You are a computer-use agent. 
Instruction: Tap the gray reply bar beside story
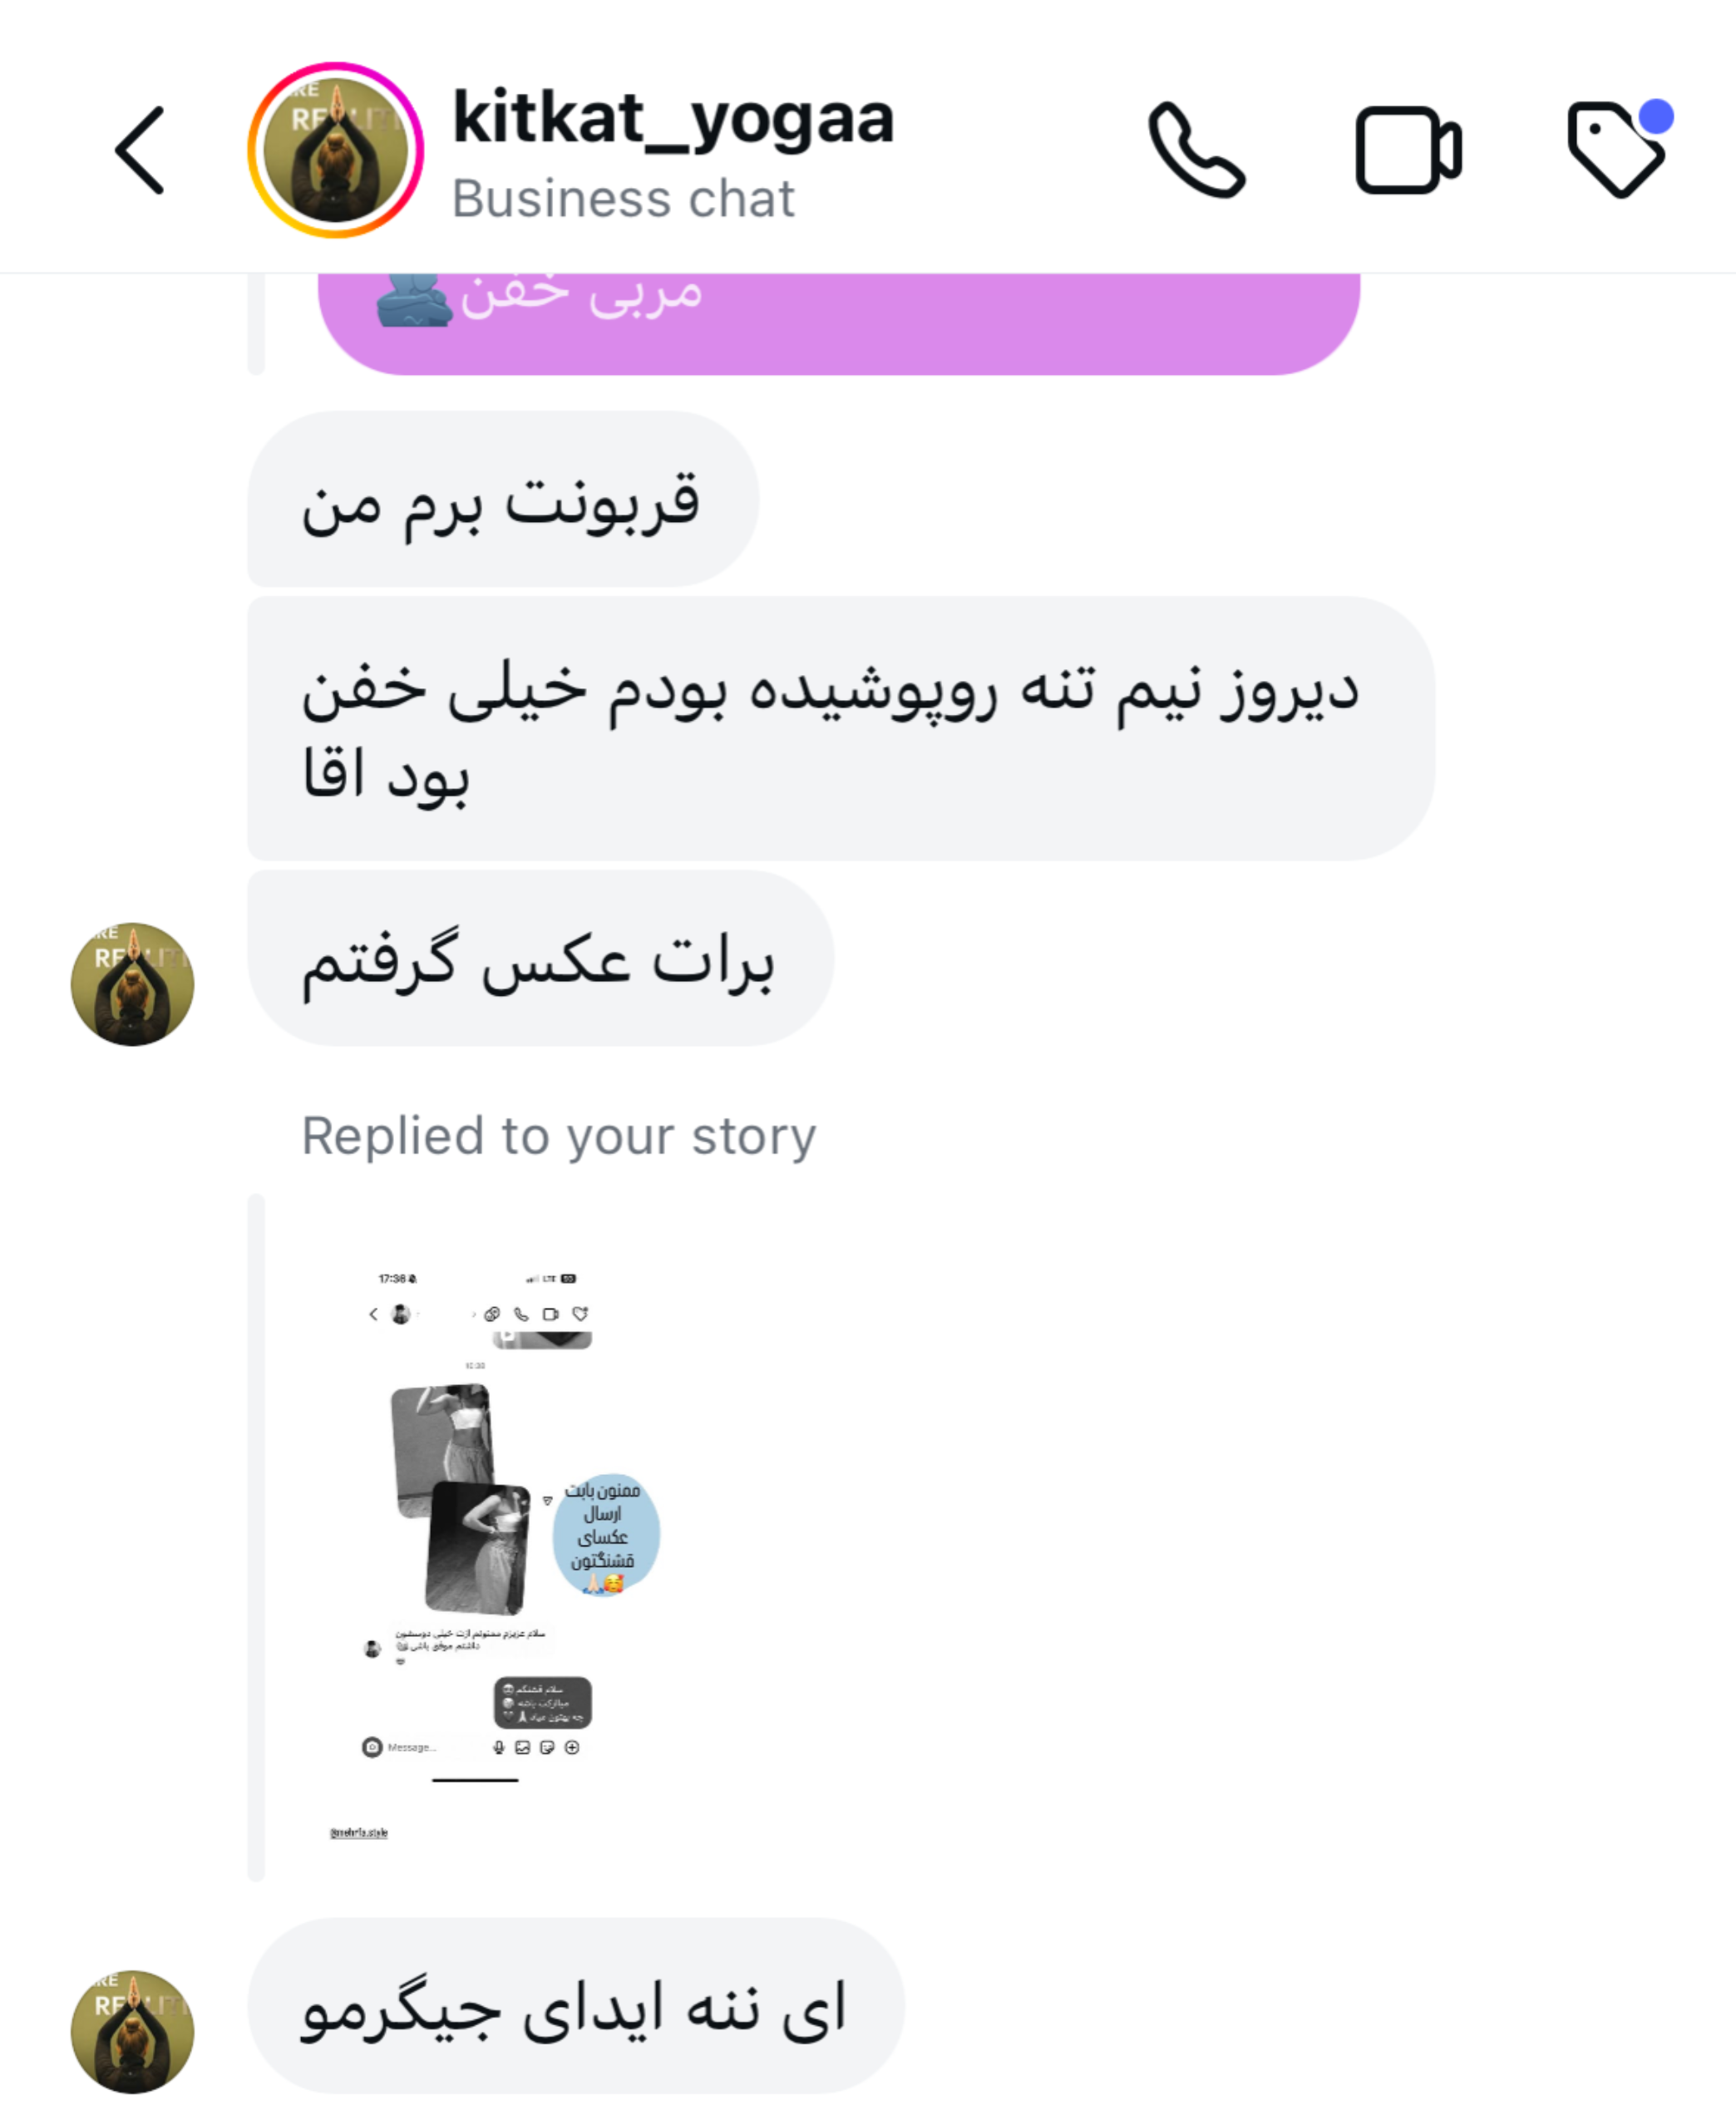click(x=256, y=1538)
